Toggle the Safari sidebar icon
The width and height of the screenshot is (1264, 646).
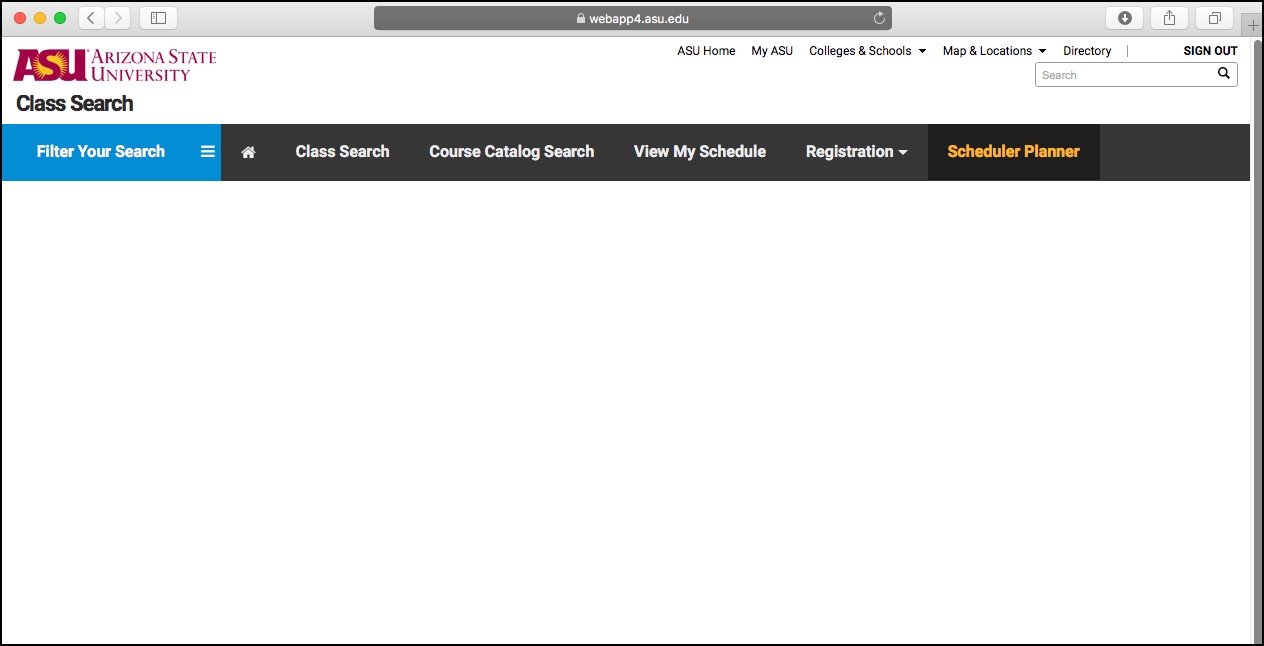coord(158,18)
